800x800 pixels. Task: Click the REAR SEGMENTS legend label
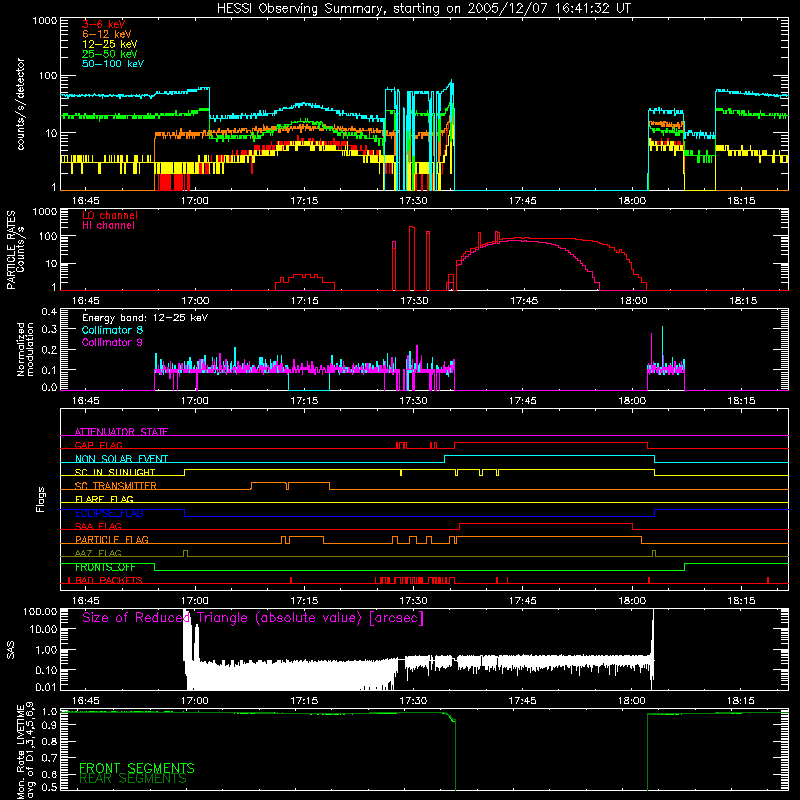point(133,779)
